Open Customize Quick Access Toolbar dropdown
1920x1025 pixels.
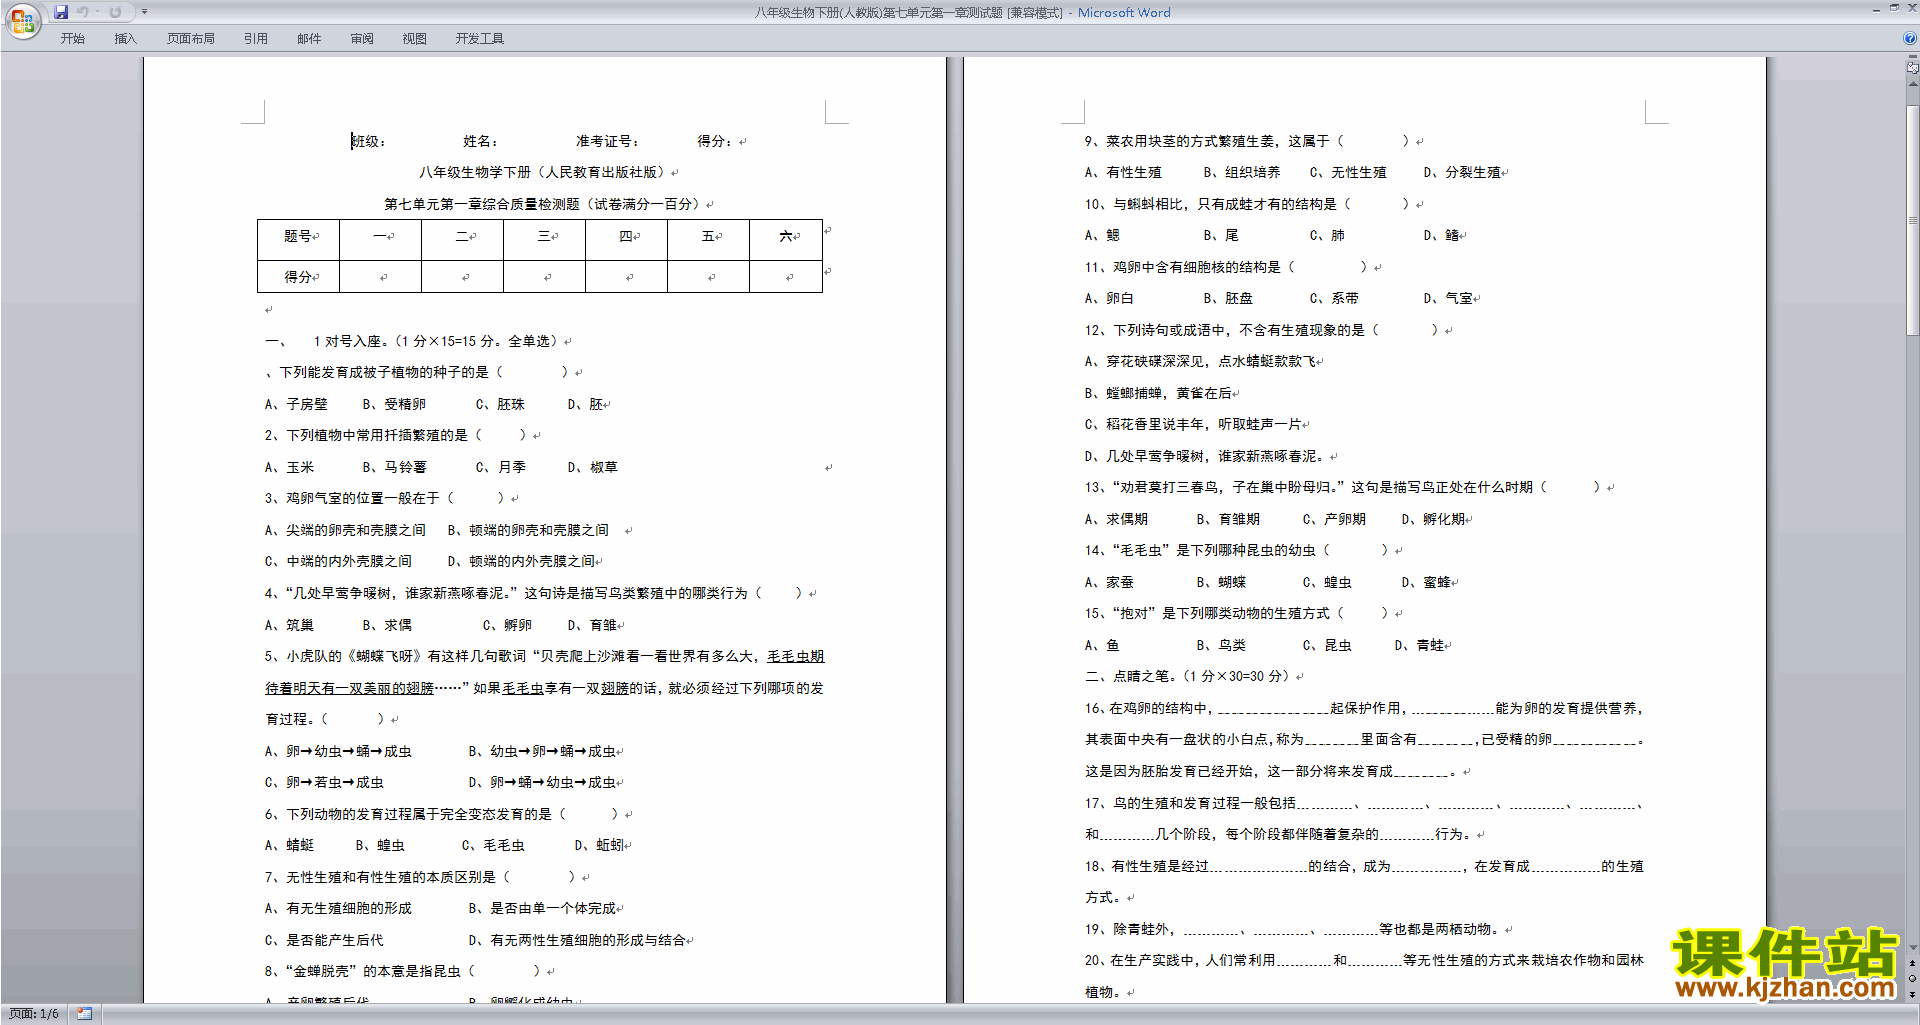[x=144, y=12]
